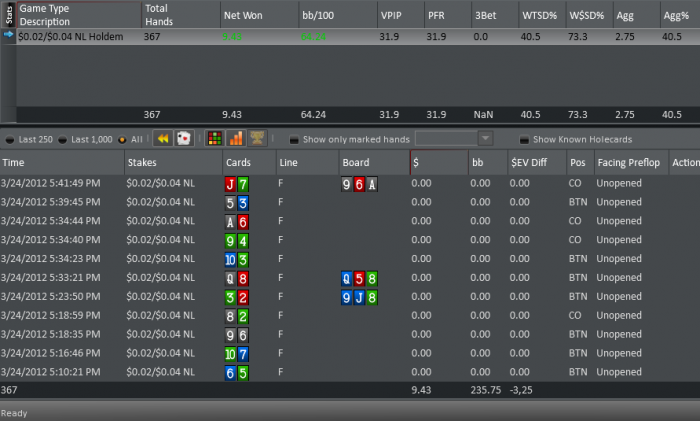700x421 pixels.
Task: Click the 235.75 bb total in footer
Action: pos(486,390)
